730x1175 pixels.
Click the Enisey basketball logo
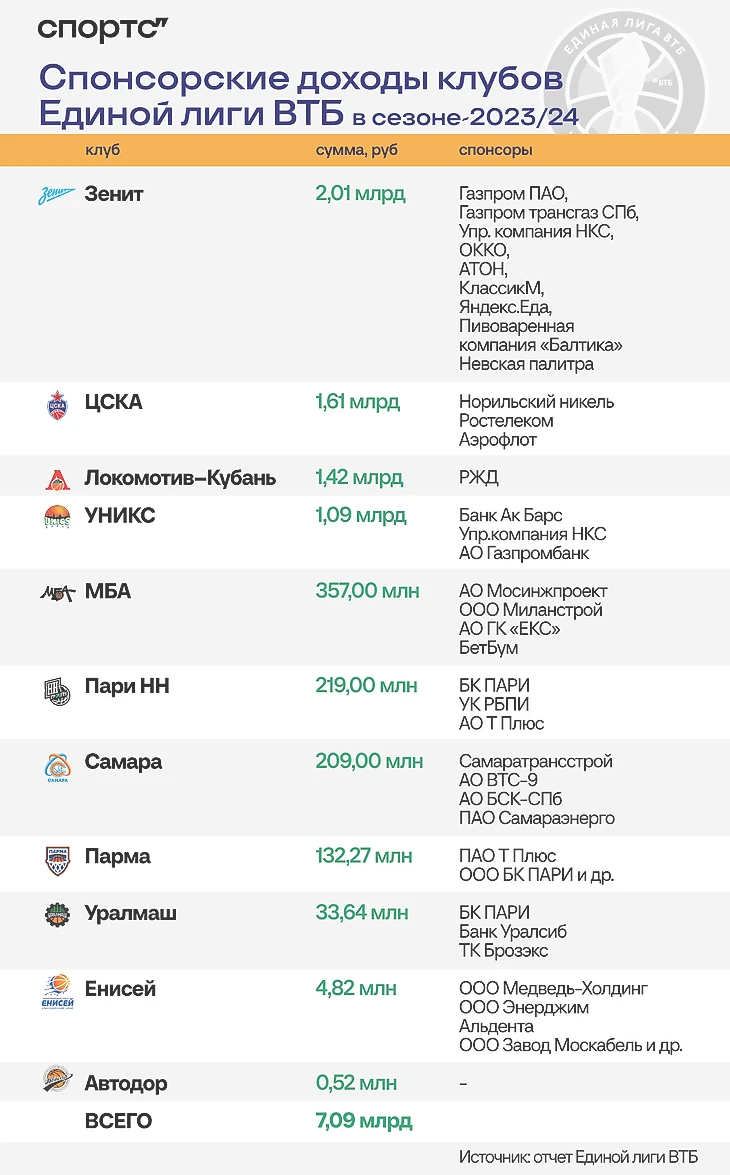click(x=58, y=992)
